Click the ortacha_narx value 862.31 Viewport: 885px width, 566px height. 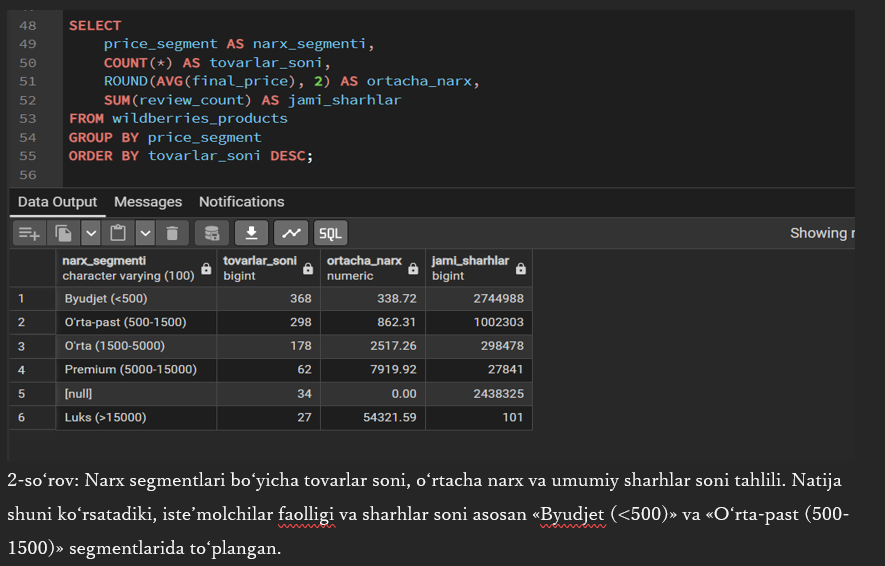373,322
